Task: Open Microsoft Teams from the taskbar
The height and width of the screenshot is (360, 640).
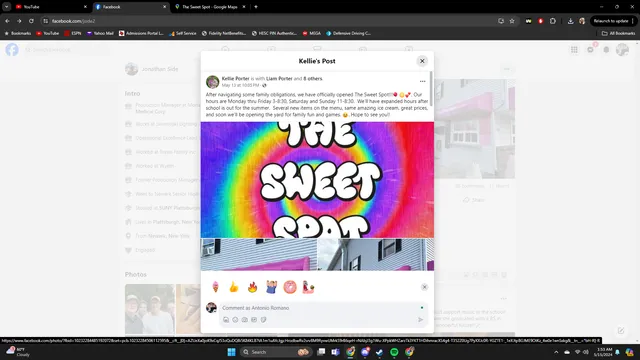Action: [x=336, y=352]
